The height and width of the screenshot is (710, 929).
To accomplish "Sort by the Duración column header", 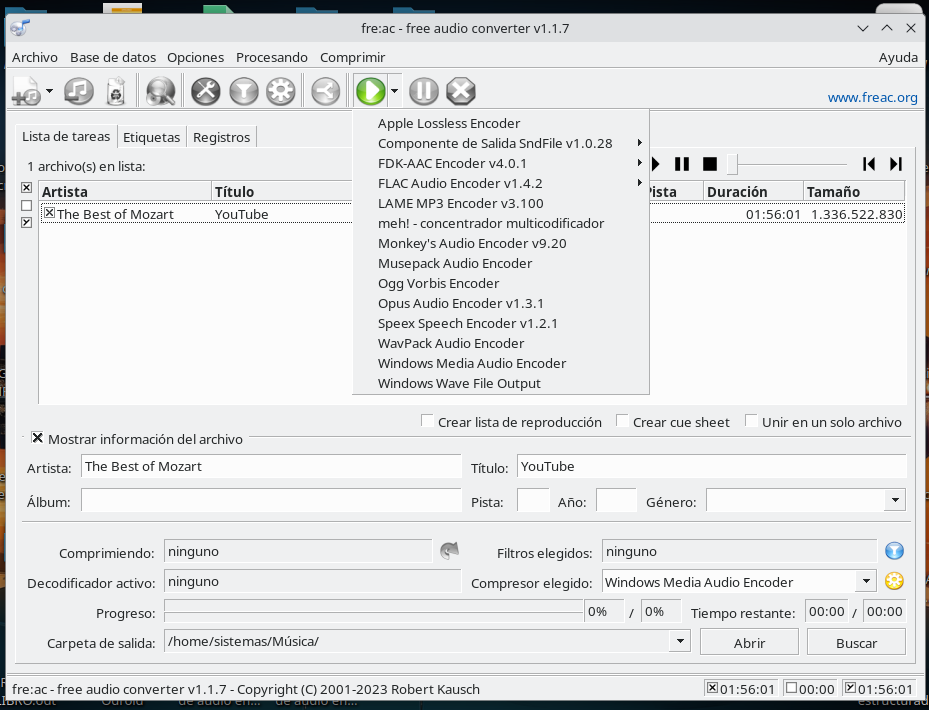I will click(x=753, y=191).
